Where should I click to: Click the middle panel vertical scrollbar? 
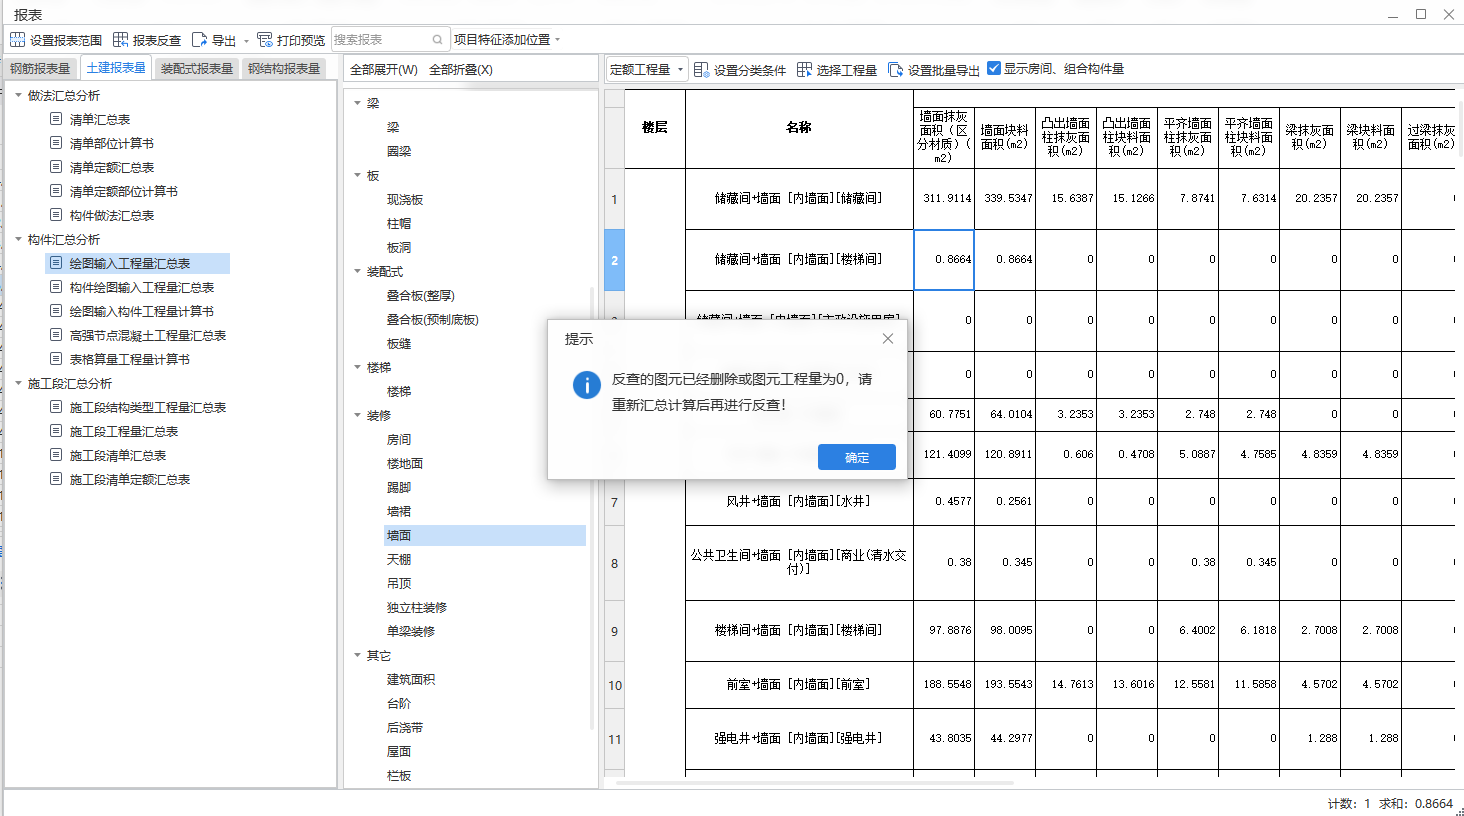pyautogui.click(x=592, y=508)
